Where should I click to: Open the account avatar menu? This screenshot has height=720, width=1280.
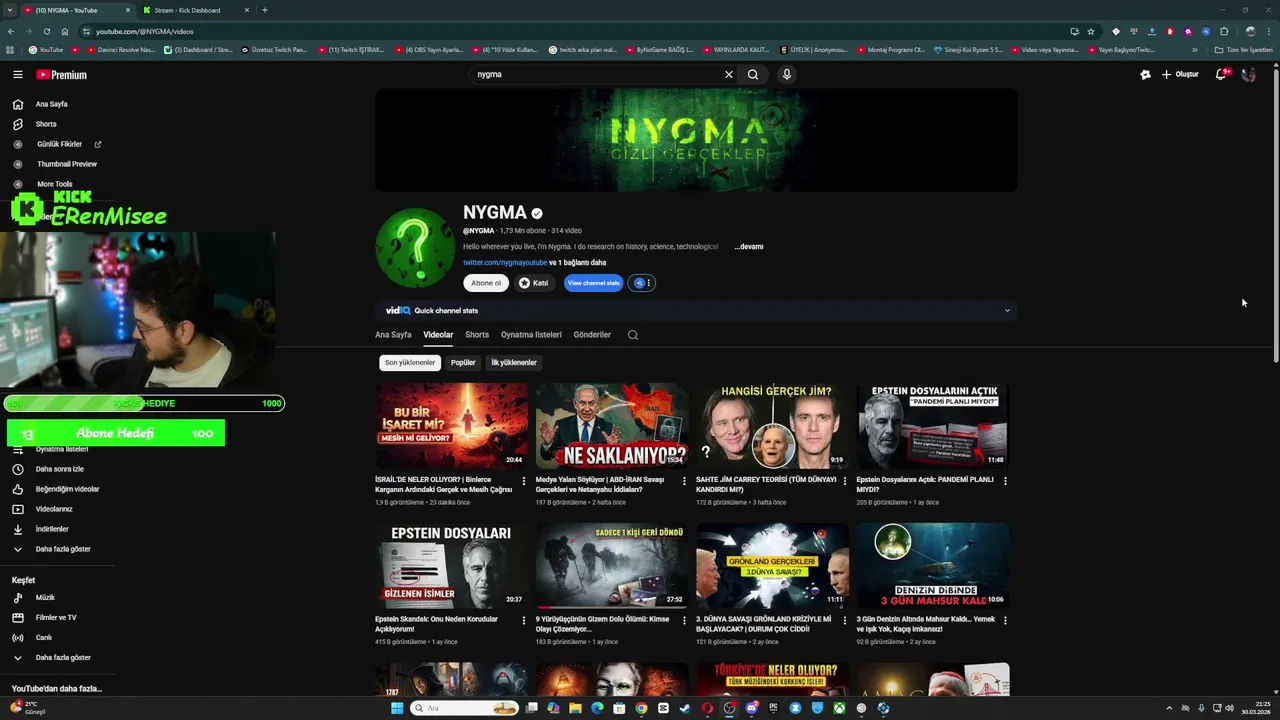1248,74
